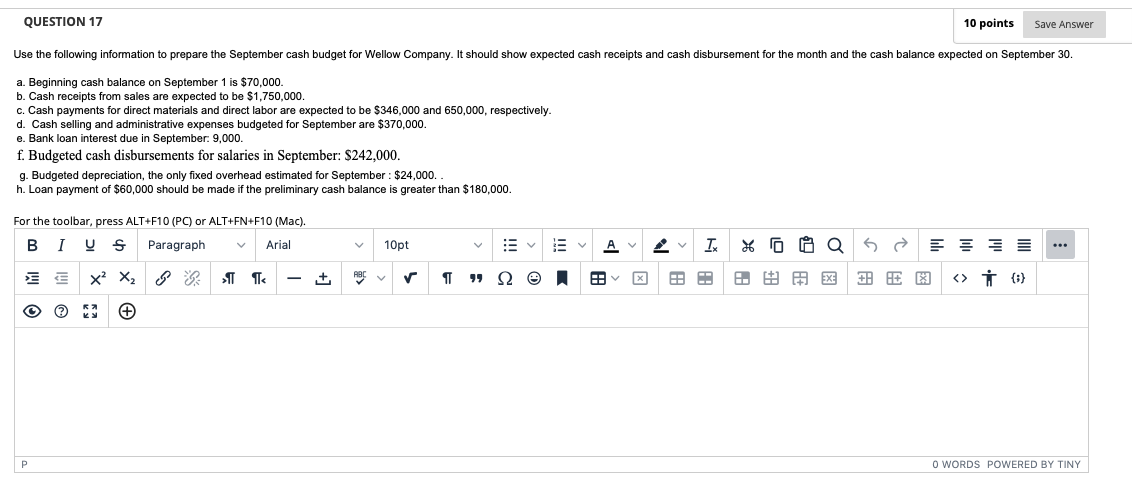
Task: Toggle bold formatting
Action: coord(33,246)
